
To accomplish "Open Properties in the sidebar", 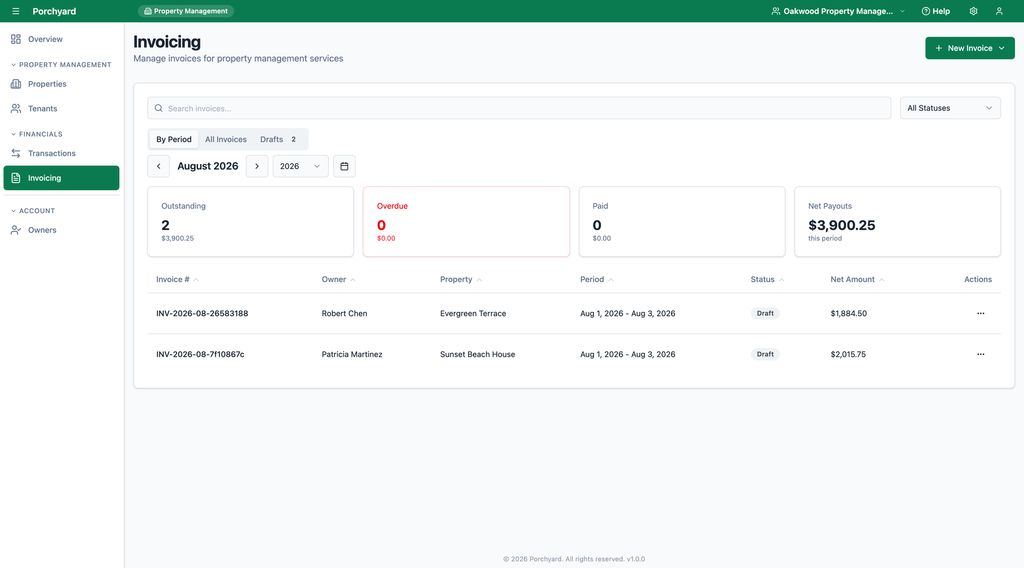I will [x=61, y=84].
